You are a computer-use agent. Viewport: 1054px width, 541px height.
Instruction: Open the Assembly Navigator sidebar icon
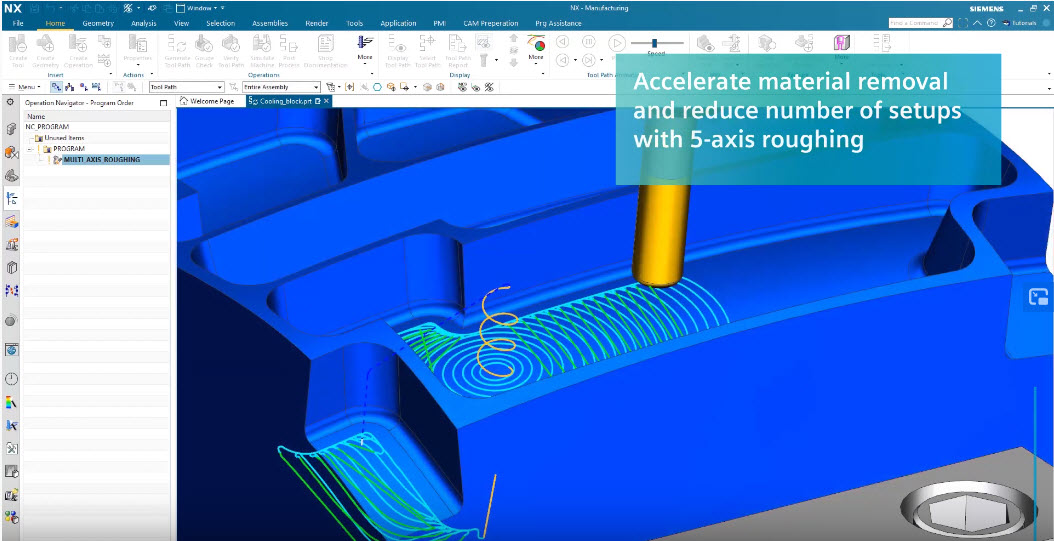(11, 130)
